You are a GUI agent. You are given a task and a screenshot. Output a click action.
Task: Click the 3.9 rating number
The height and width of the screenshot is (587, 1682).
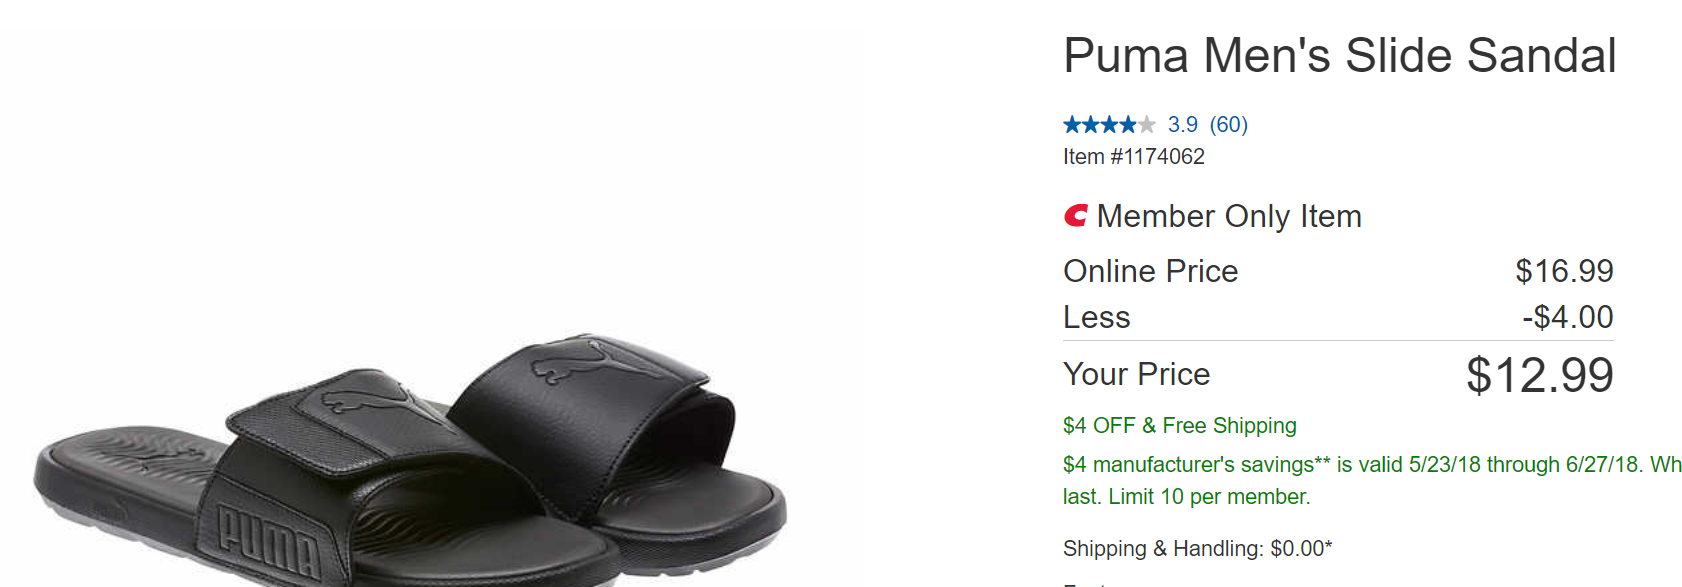tap(1182, 125)
